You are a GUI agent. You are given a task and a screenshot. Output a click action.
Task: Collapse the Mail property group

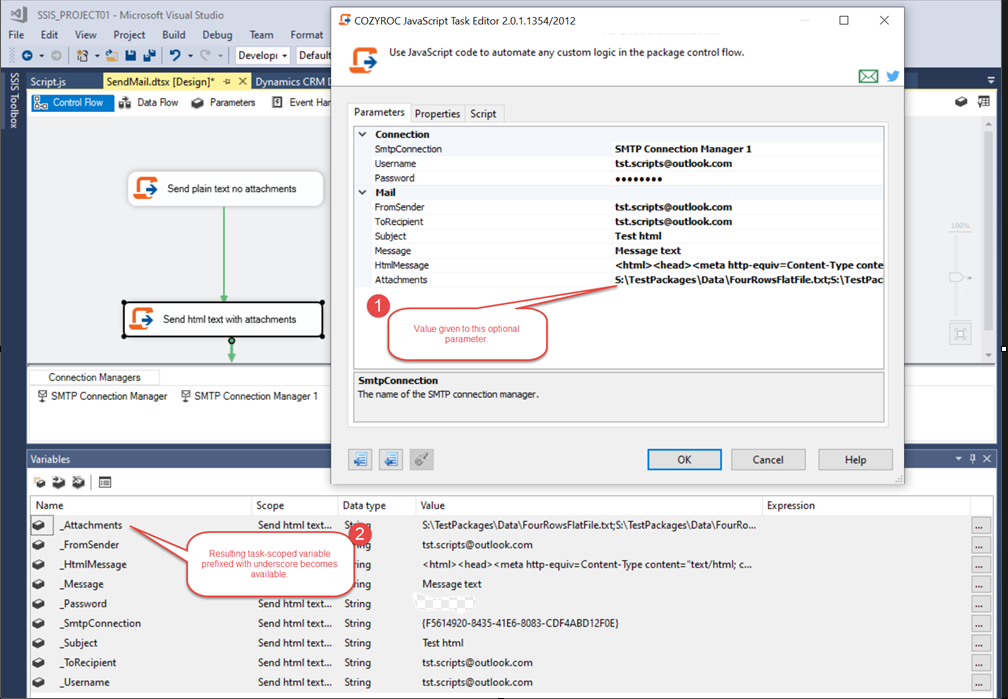pyautogui.click(x=363, y=192)
